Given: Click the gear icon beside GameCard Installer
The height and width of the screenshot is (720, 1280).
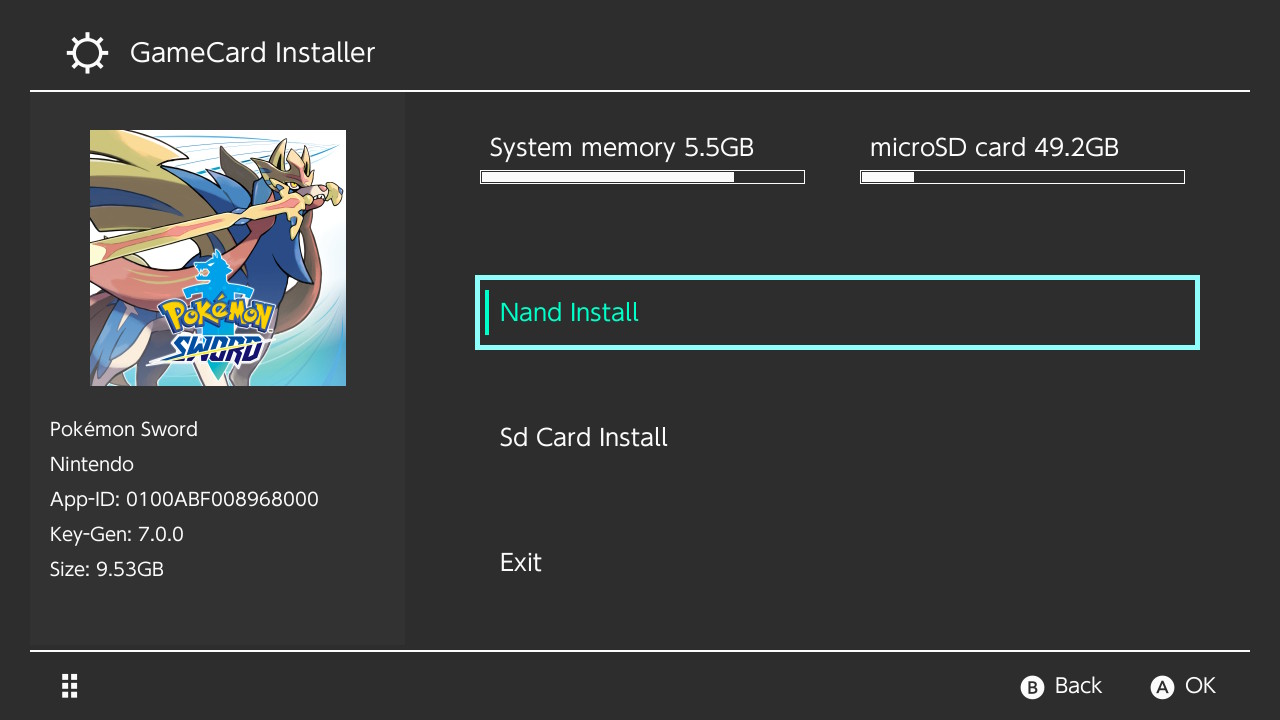Looking at the screenshot, I should 87,53.
